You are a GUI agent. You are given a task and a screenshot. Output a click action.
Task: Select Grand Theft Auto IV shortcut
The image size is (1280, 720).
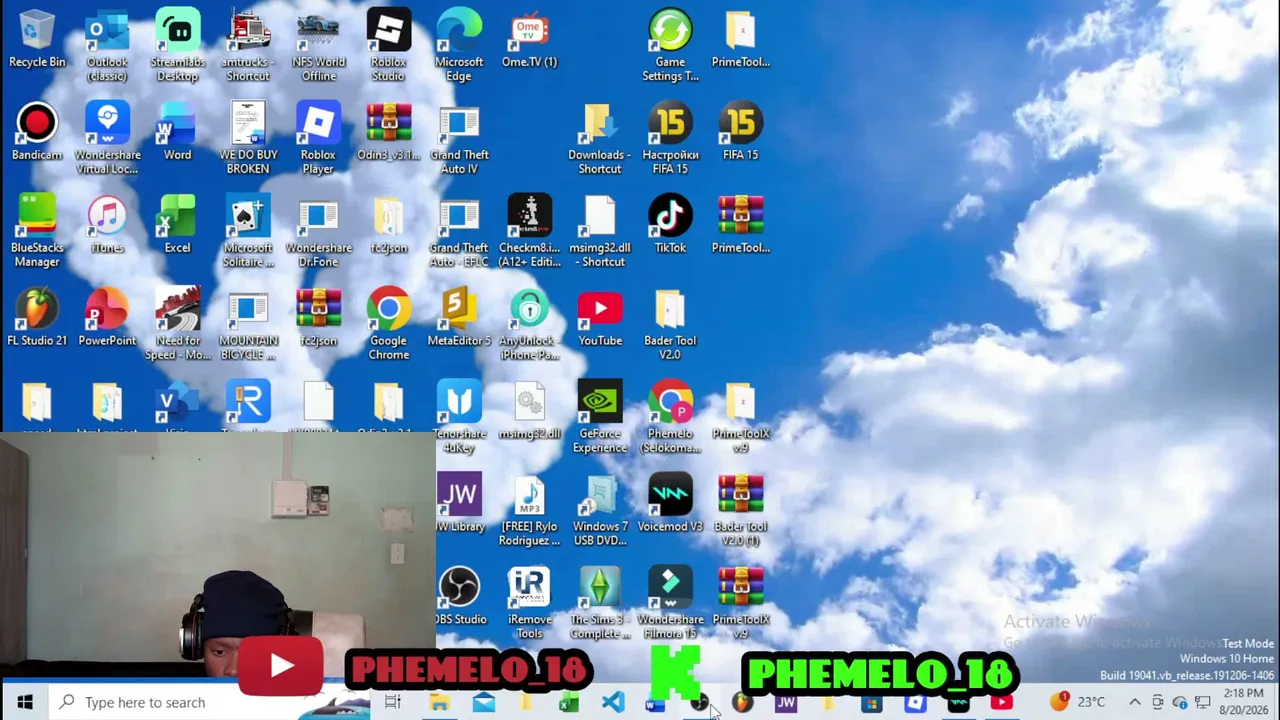459,140
